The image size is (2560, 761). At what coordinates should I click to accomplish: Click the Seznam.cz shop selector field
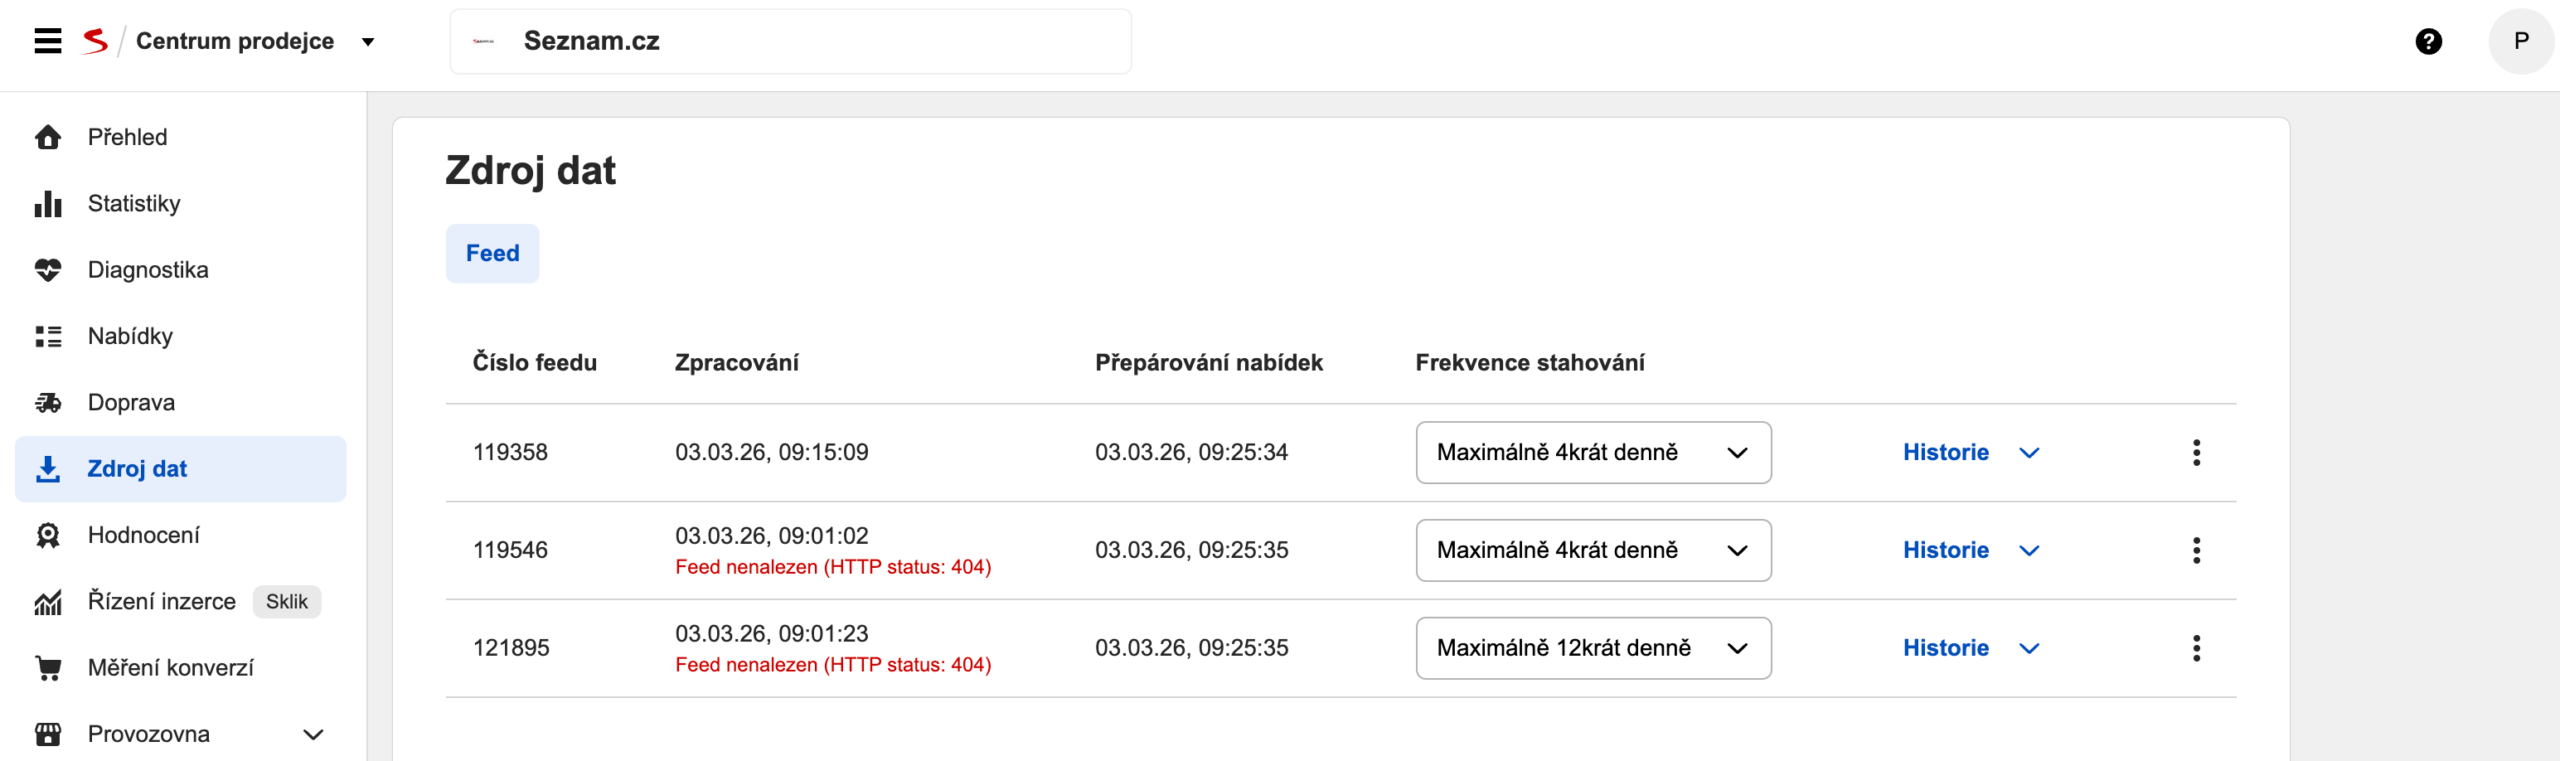click(790, 42)
